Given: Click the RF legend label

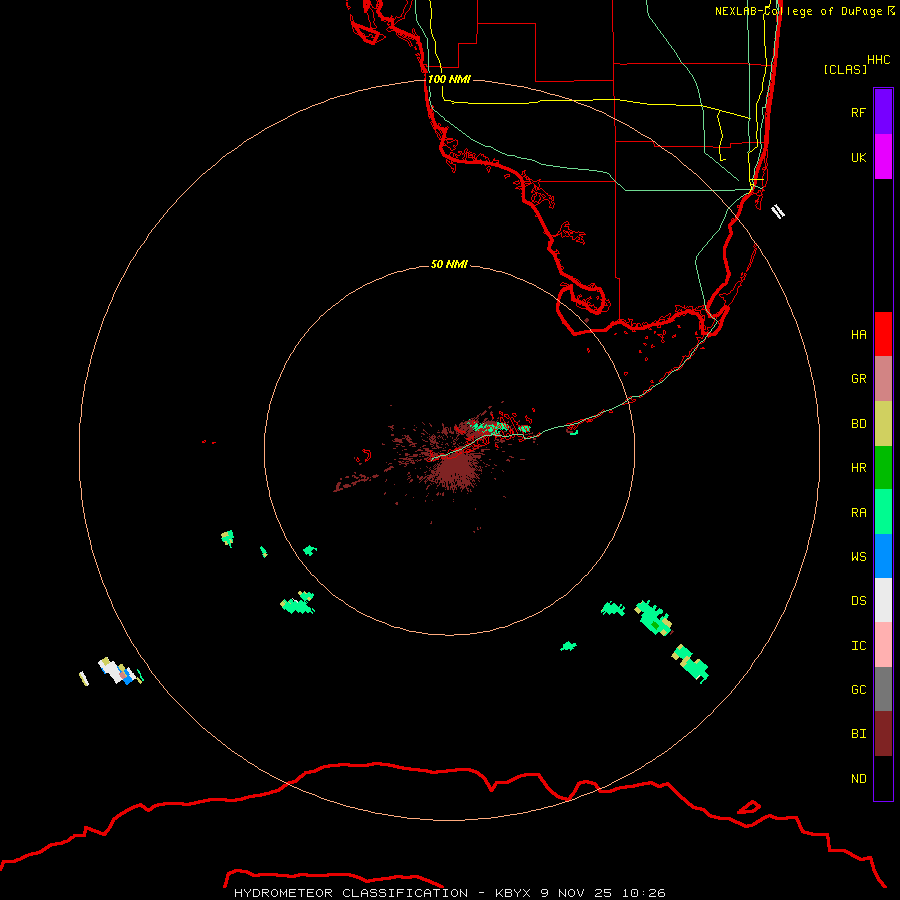Looking at the screenshot, I should 858,112.
